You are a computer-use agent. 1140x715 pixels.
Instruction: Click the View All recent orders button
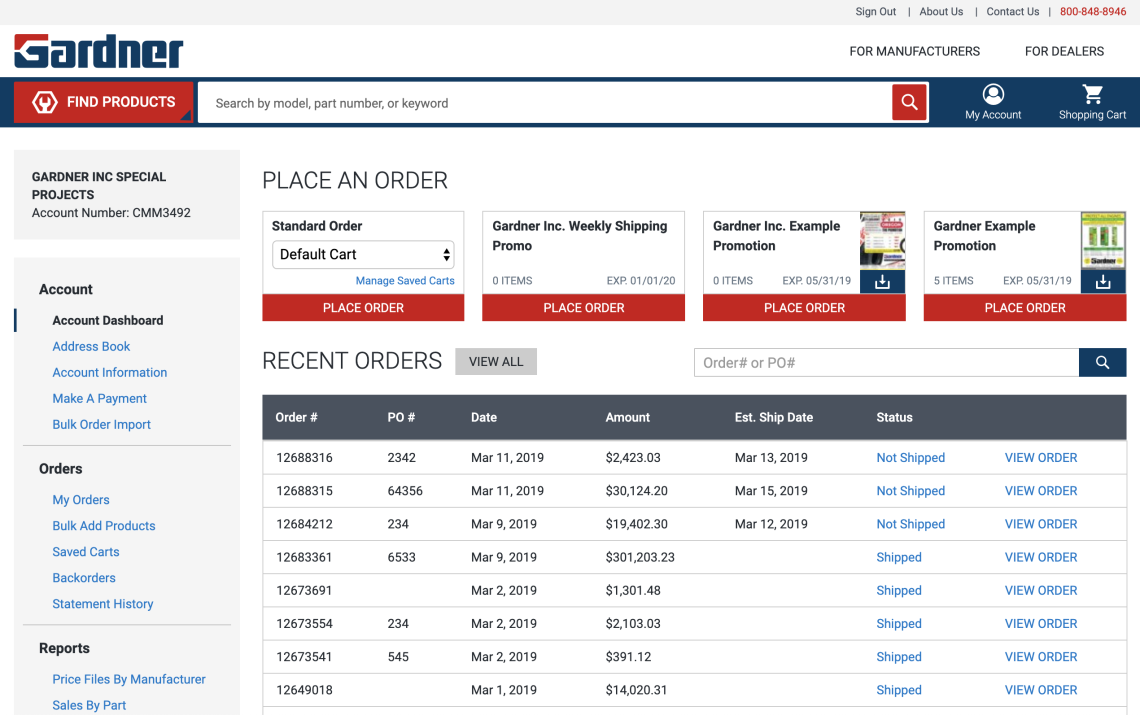496,362
